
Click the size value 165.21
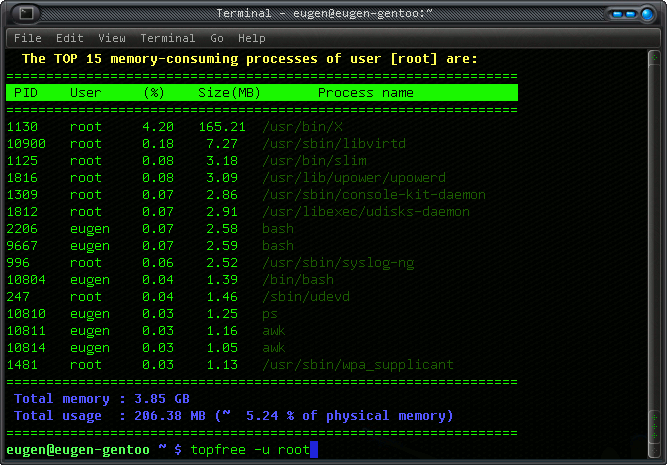click(x=222, y=127)
